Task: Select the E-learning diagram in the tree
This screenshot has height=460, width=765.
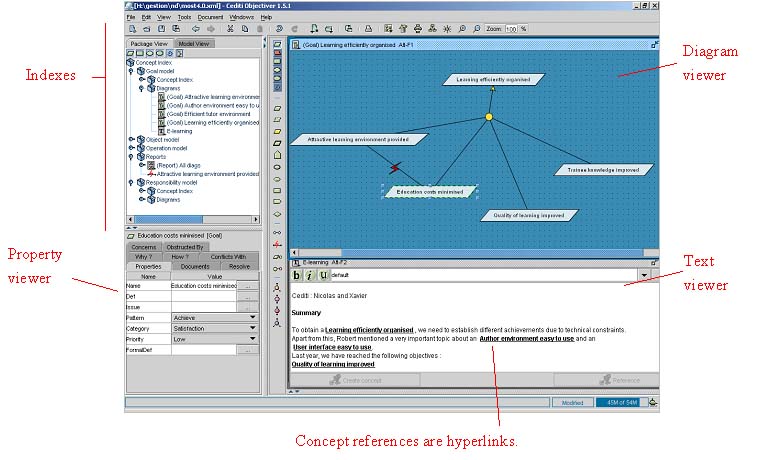Action: 180,131
